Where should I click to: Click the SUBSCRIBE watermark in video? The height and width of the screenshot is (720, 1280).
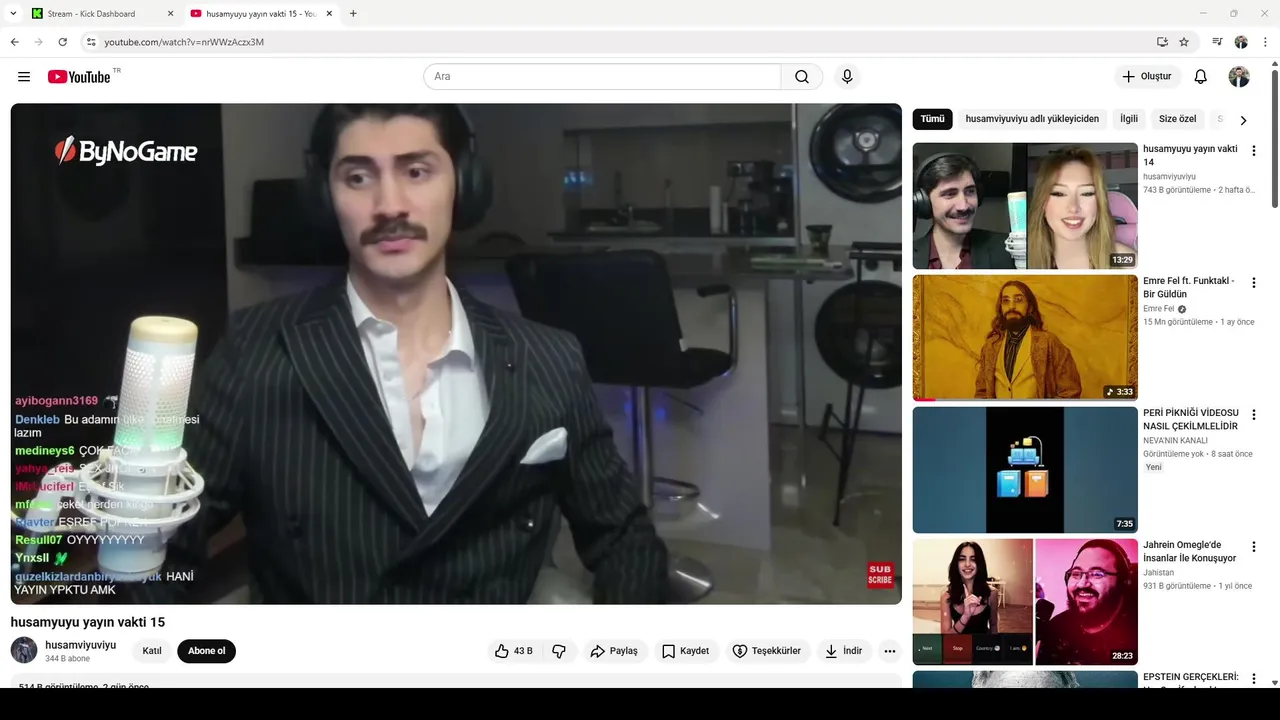880,575
